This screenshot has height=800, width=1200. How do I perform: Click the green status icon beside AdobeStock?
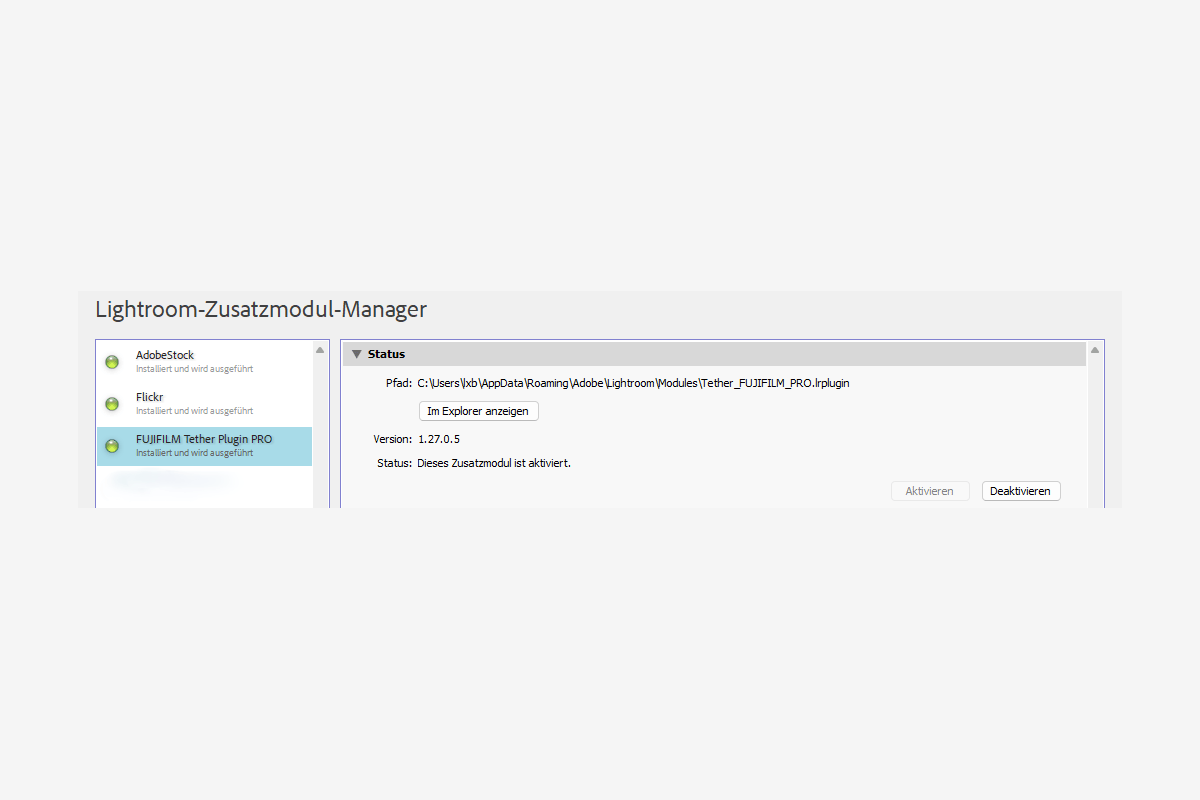pyautogui.click(x=112, y=362)
